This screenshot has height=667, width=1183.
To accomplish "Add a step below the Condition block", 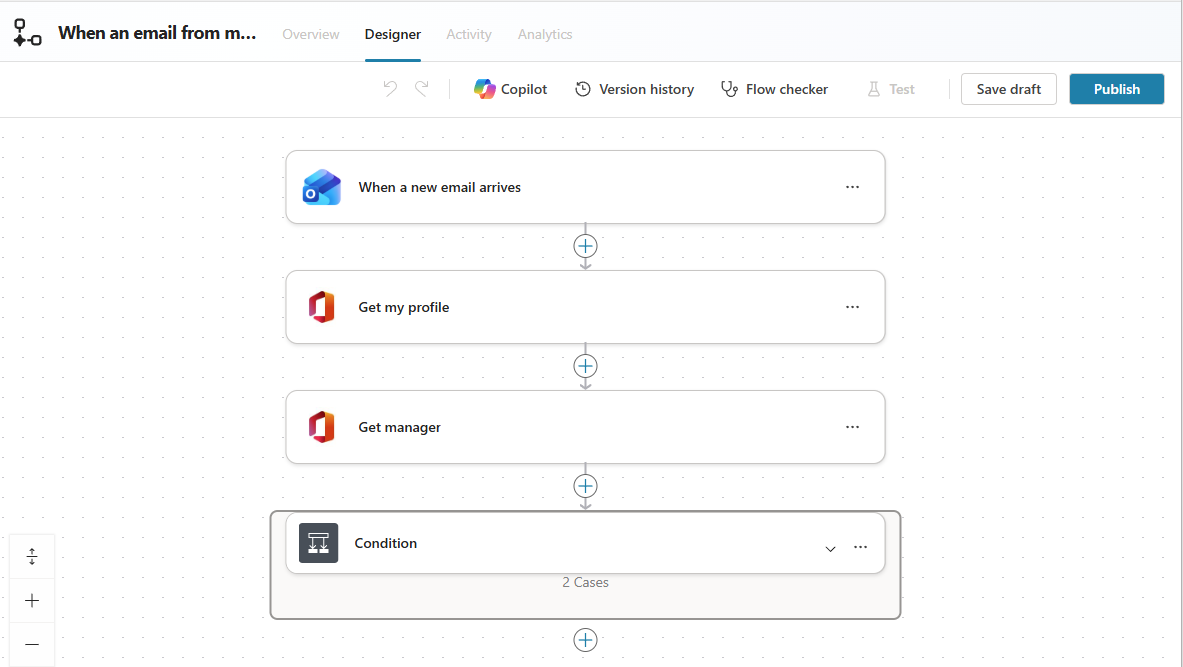I will 585,640.
